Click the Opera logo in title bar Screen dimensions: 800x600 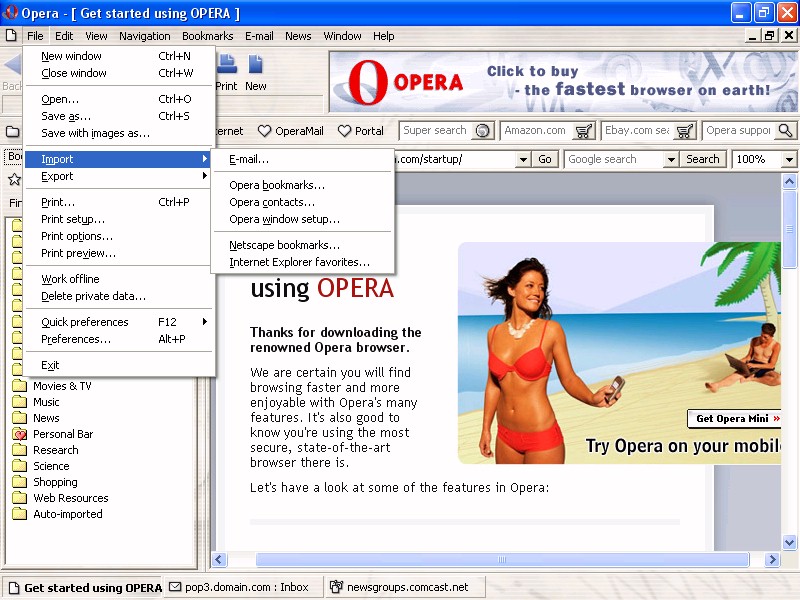(x=10, y=12)
